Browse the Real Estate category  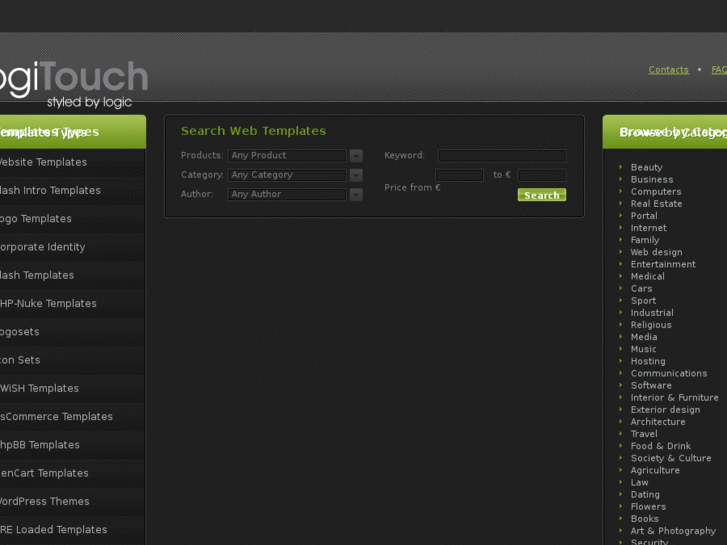point(656,204)
